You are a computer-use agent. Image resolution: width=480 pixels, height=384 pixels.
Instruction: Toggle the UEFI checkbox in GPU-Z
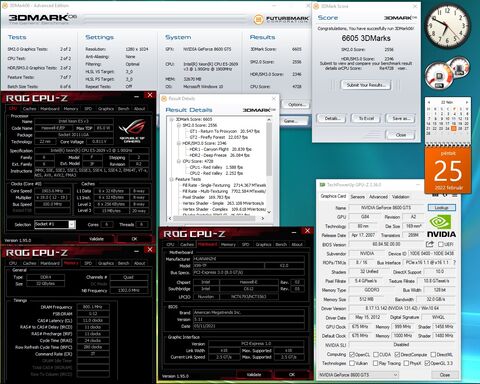coord(441,244)
